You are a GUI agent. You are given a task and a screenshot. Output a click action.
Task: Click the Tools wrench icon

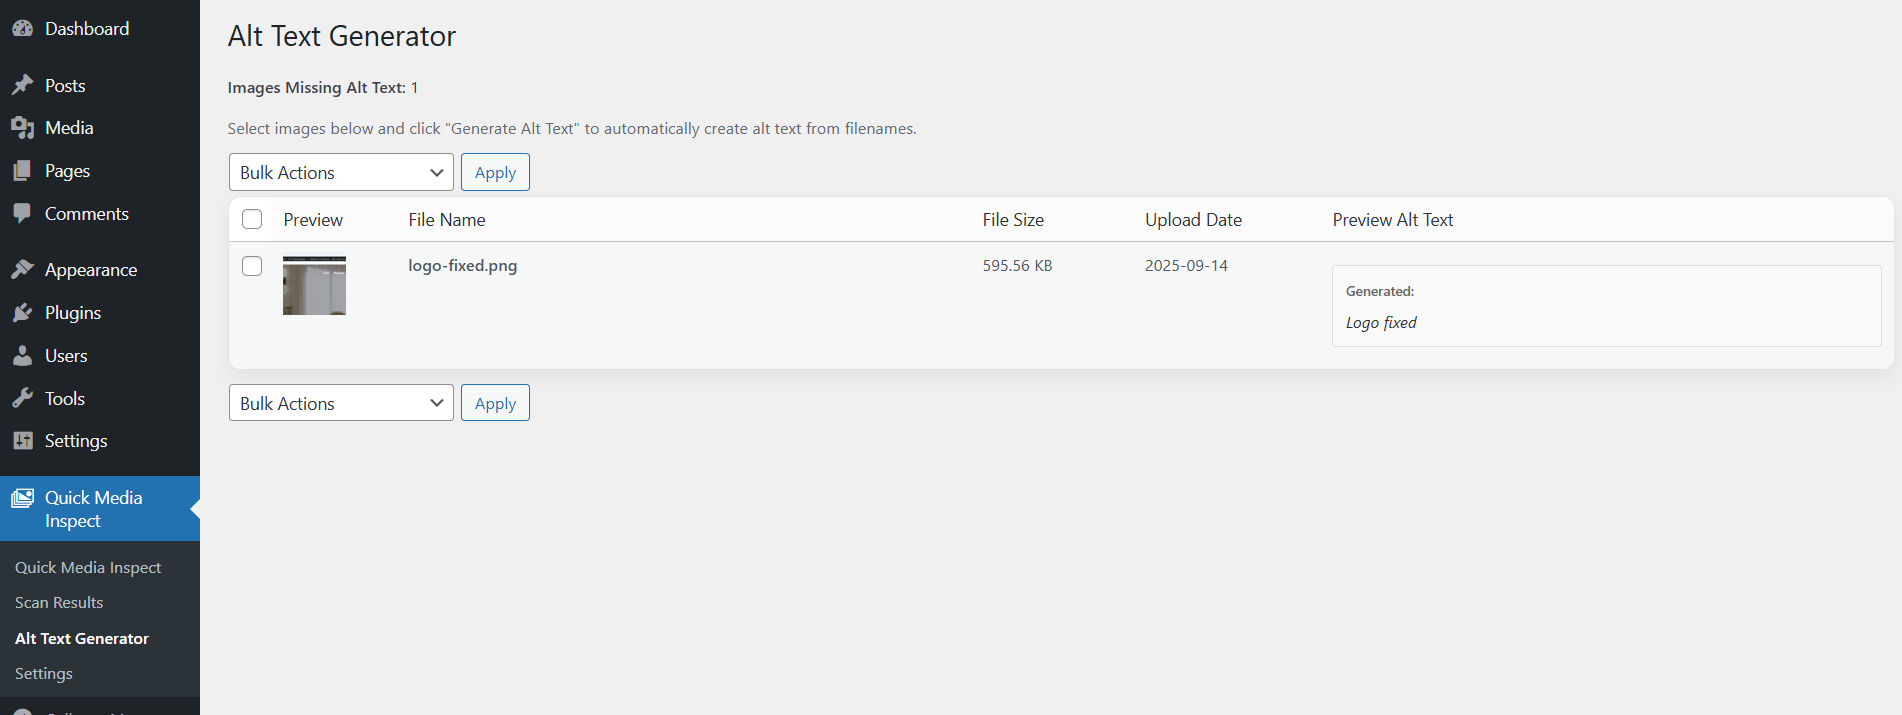pos(22,399)
